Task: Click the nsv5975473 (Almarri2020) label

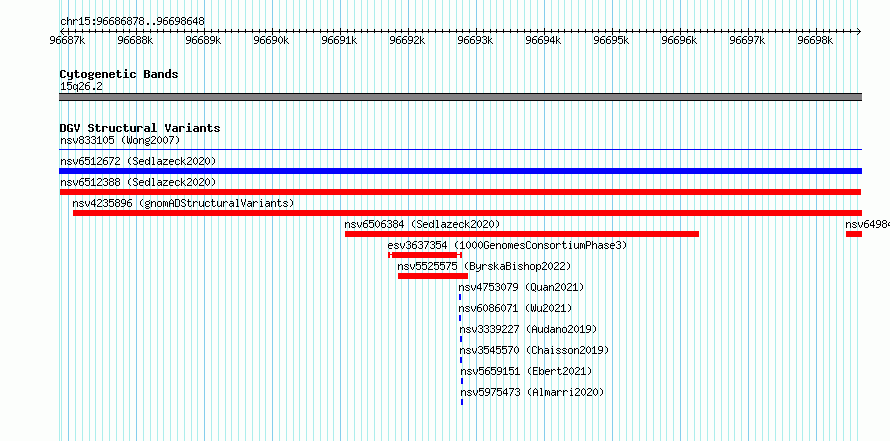Action: click(x=532, y=392)
